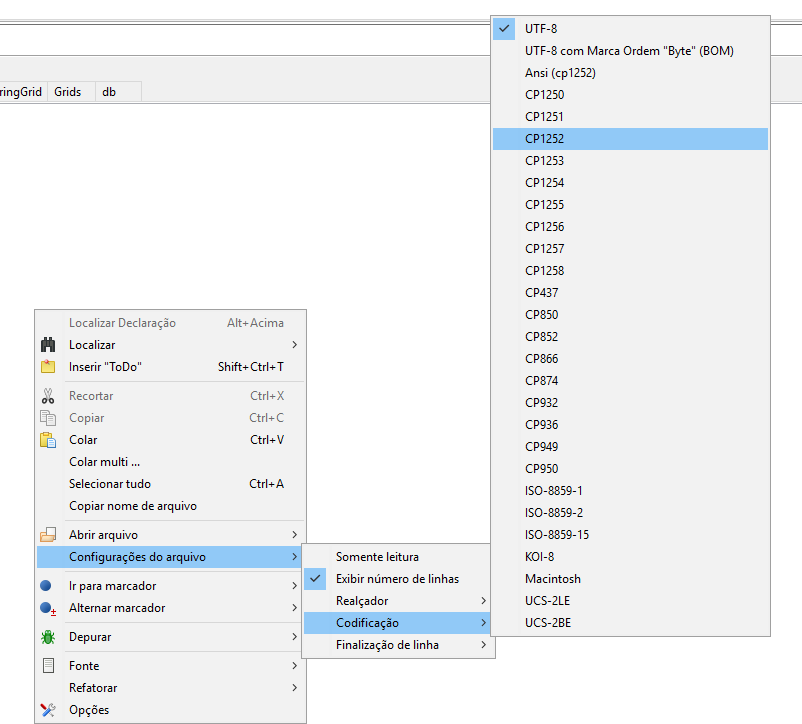Select CP874 encoding

(x=630, y=380)
